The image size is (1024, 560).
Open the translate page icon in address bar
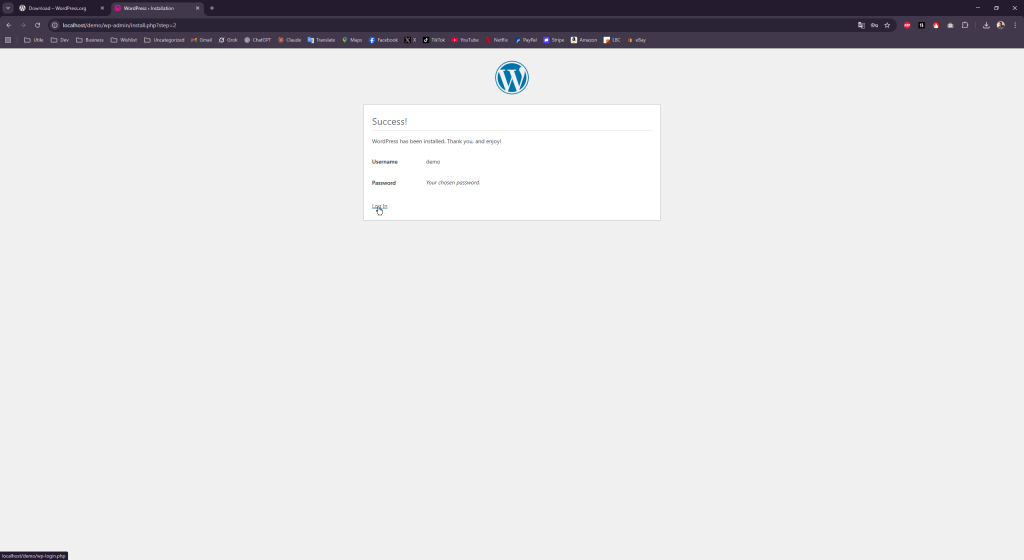pyautogui.click(x=861, y=25)
